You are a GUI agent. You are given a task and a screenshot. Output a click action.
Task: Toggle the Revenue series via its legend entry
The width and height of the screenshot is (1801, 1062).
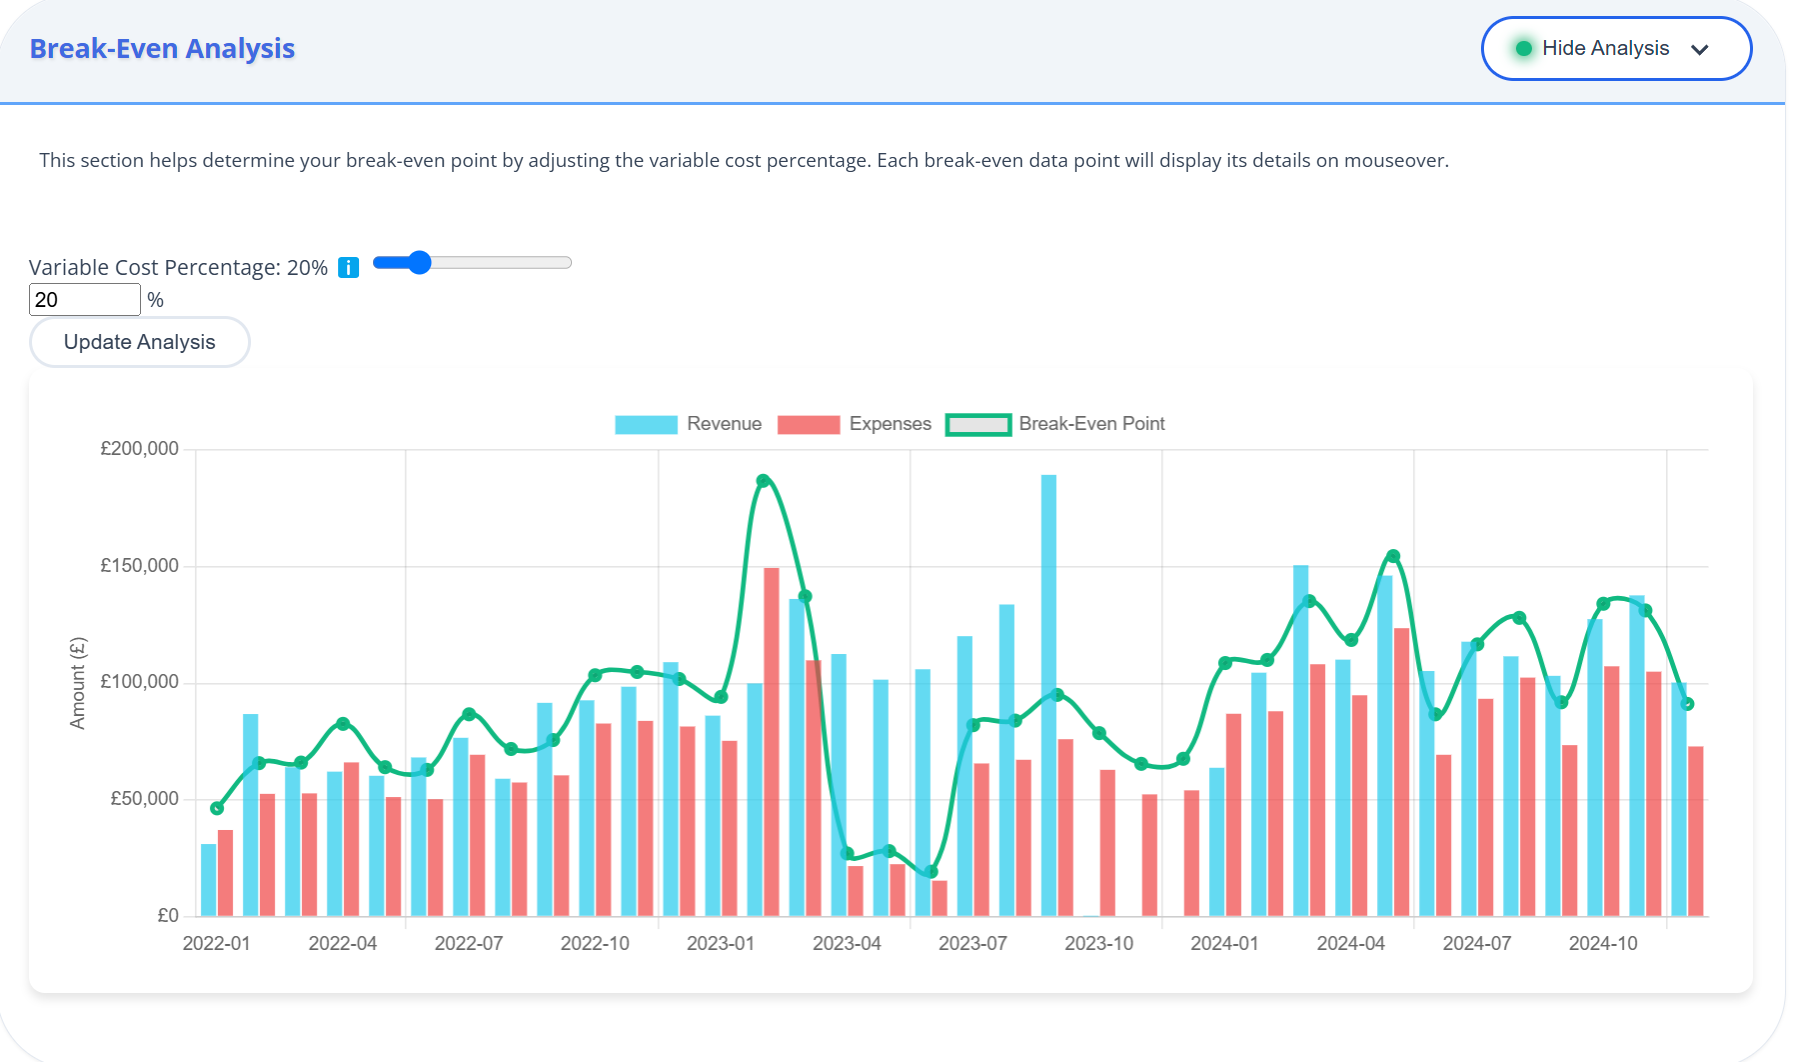pos(723,423)
